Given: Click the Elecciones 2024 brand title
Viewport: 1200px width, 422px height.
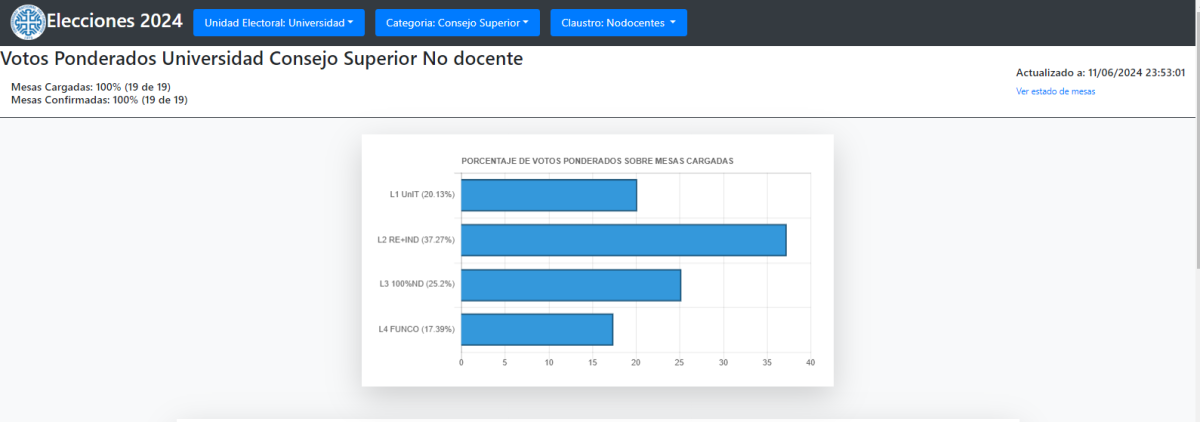Looking at the screenshot, I should point(114,22).
